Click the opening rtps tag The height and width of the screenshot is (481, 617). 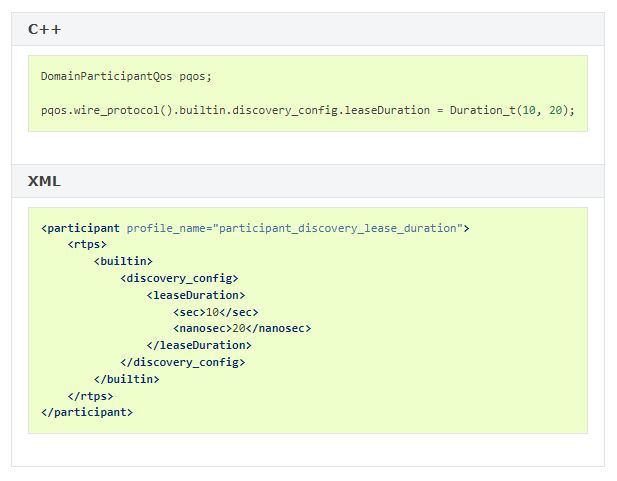(x=87, y=245)
